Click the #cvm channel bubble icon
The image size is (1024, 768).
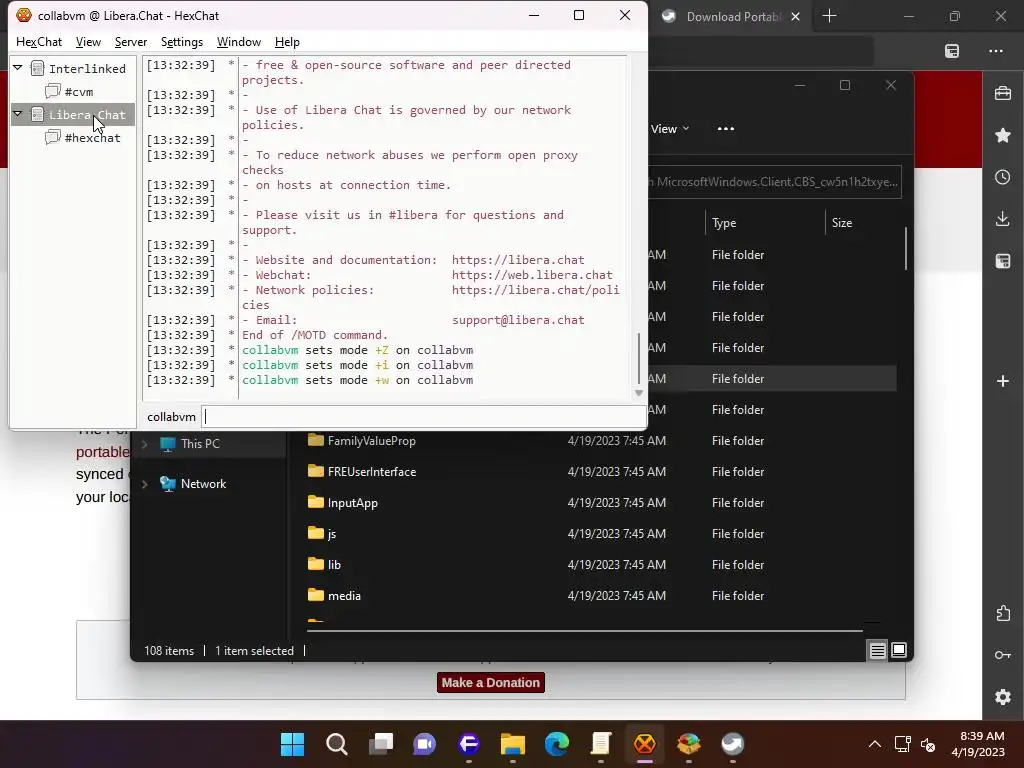click(53, 91)
